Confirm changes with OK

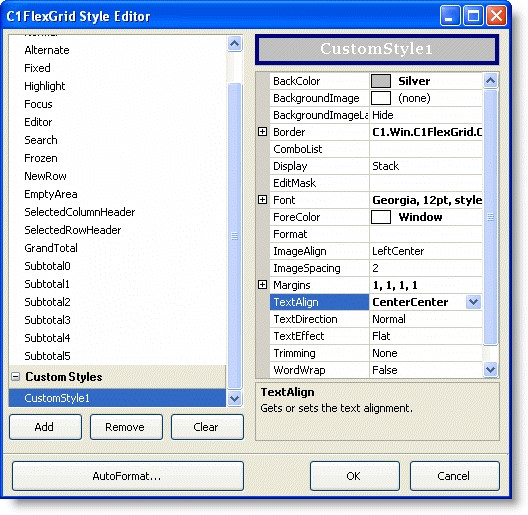(x=355, y=476)
